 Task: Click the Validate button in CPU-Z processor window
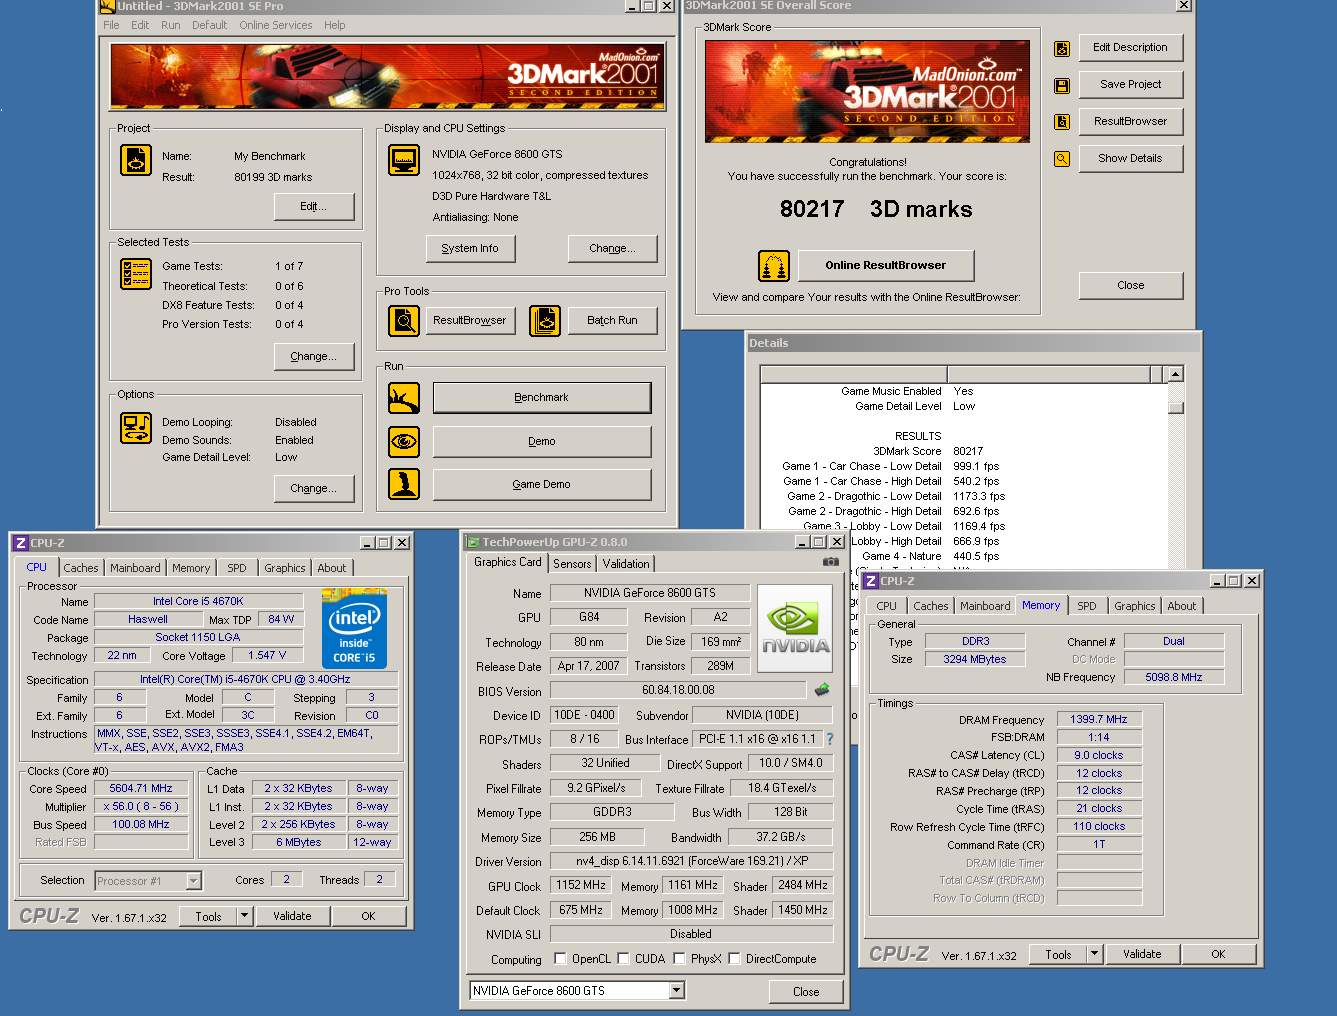pos(292,916)
